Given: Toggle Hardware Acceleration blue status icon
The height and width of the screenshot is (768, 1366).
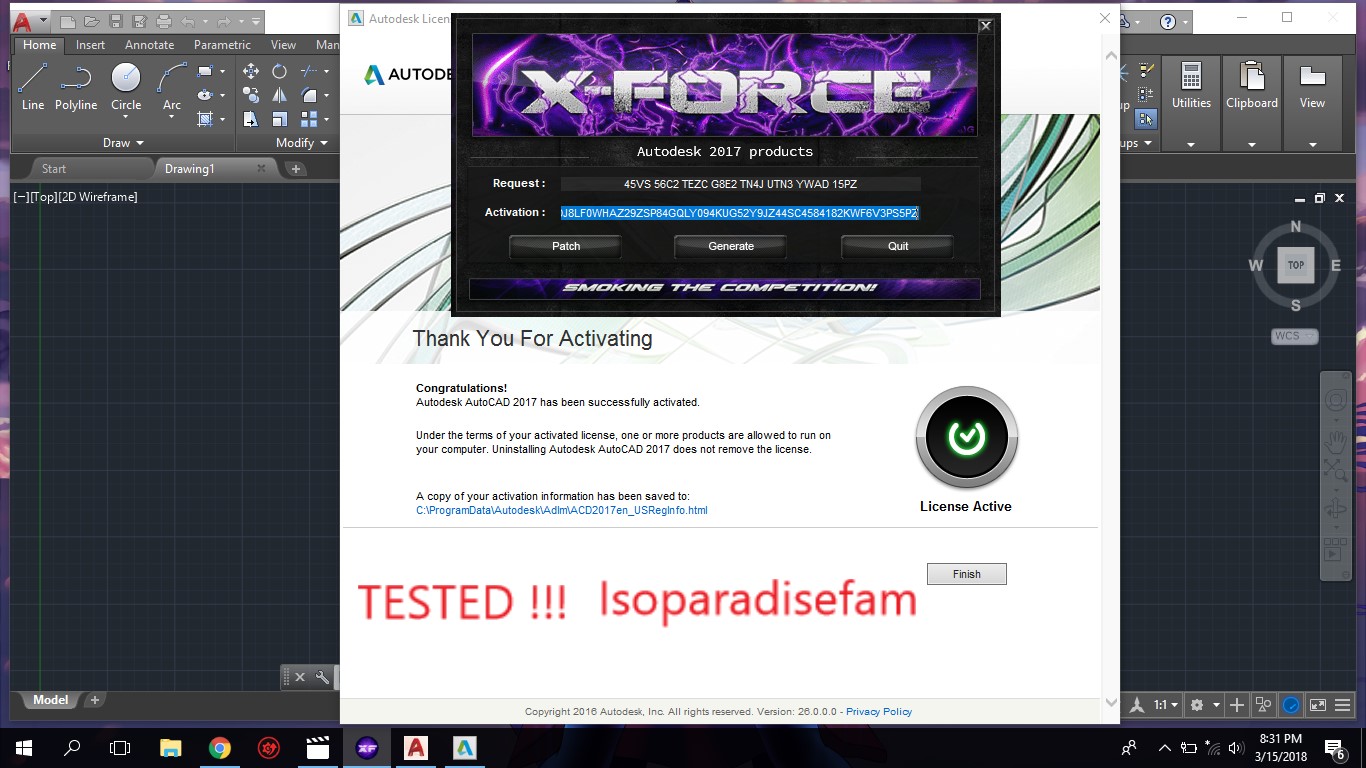Looking at the screenshot, I should pos(1291,704).
